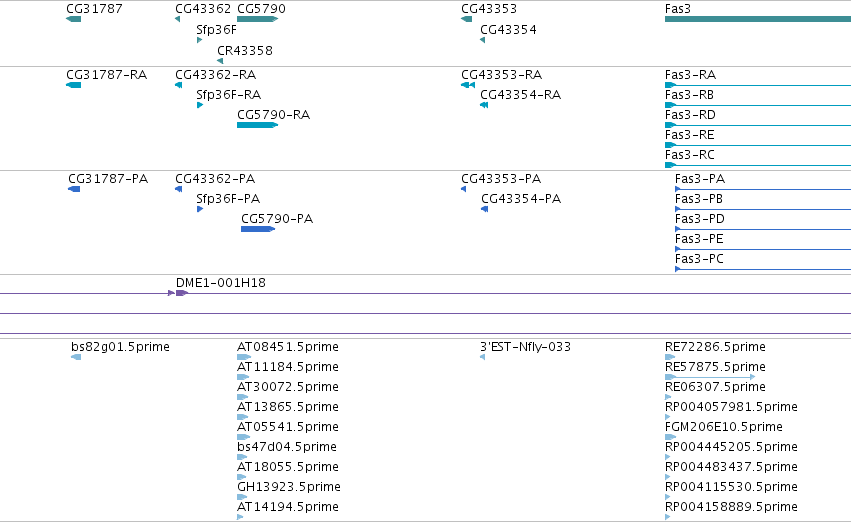The image size is (851, 522).
Task: Click the Sfp36F-RA transcript arrow
Action: click(200, 105)
